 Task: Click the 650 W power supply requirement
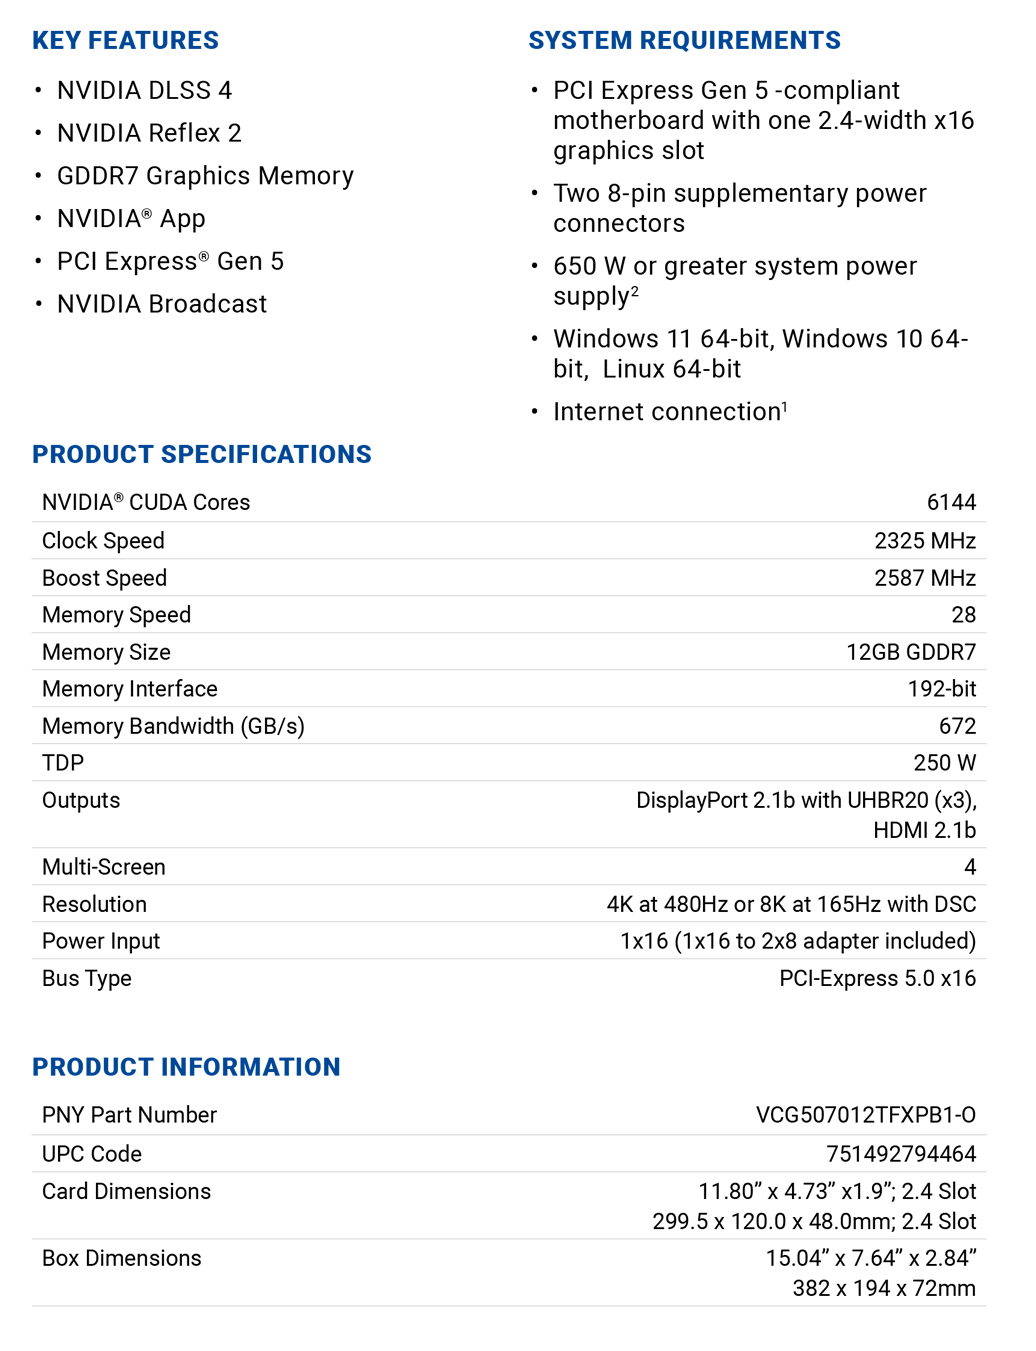tap(735, 281)
